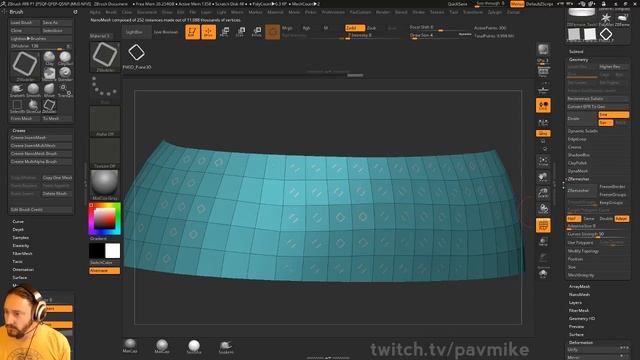Toggle the Zsub button
The width and height of the screenshot is (640, 360).
(x=371, y=28)
